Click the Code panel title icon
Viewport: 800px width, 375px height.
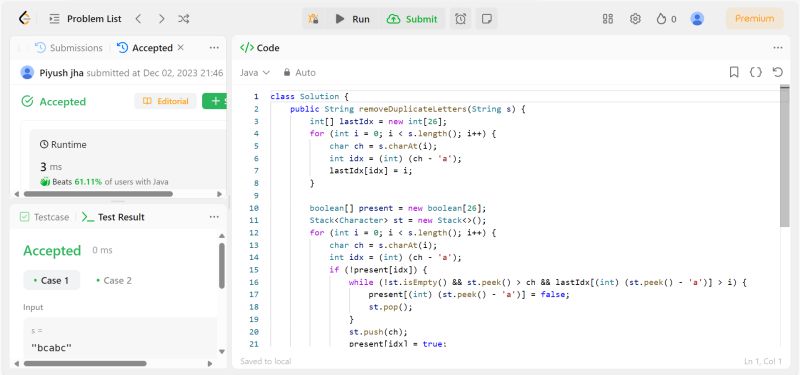pyautogui.click(x=246, y=47)
